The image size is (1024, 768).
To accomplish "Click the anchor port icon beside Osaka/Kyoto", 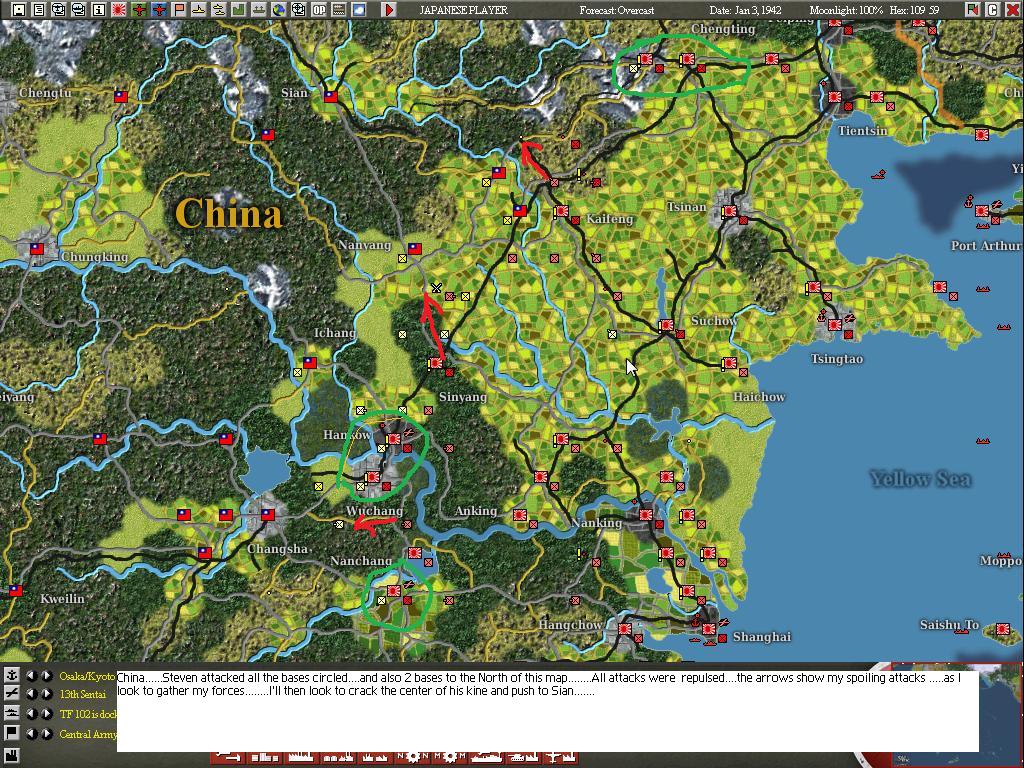I will click(x=11, y=675).
